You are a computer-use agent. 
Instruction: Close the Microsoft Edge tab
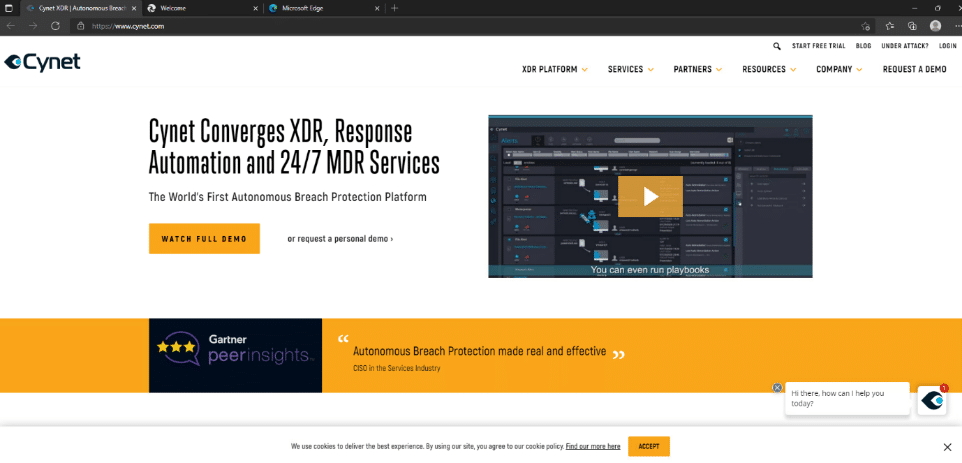click(x=376, y=8)
